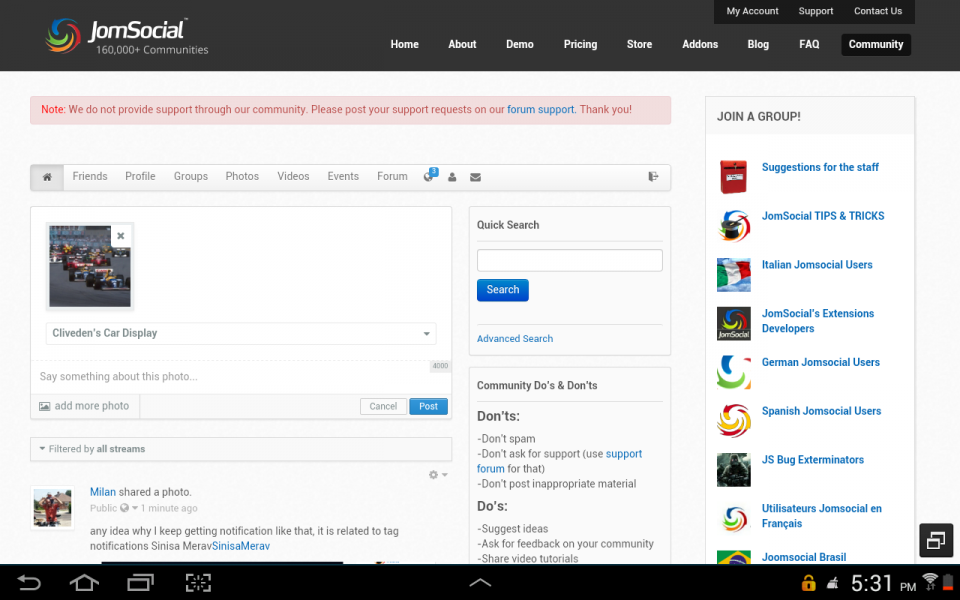The height and width of the screenshot is (600, 960).
Task: Open My Account link
Action: (x=752, y=11)
